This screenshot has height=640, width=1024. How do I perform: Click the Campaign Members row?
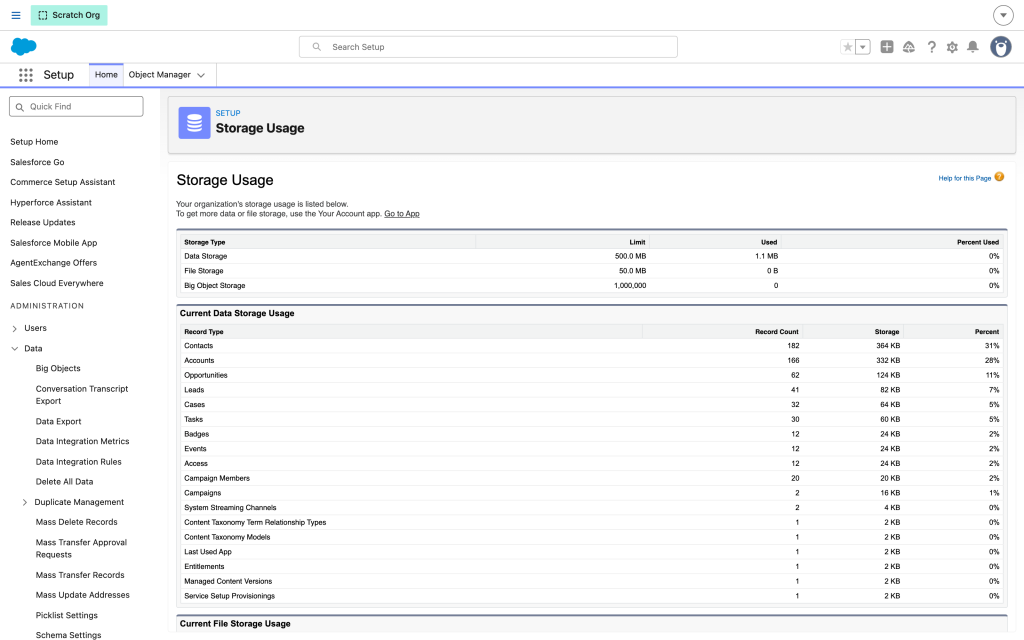pyautogui.click(x=591, y=478)
